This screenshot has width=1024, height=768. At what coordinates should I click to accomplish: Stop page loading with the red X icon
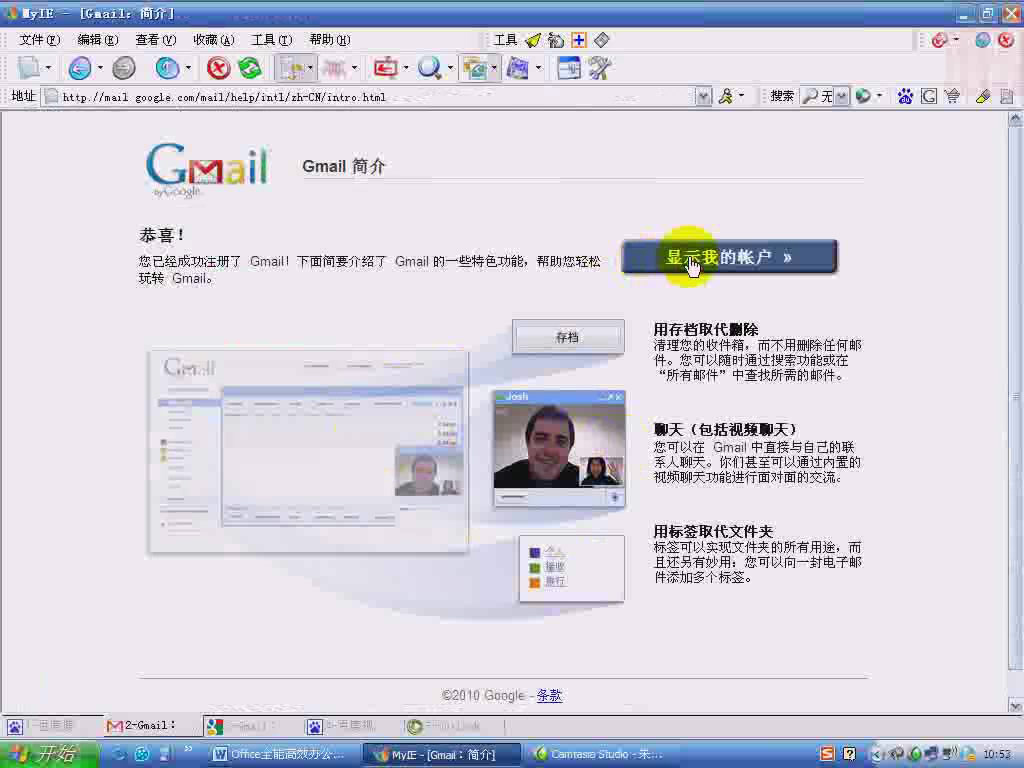219,68
